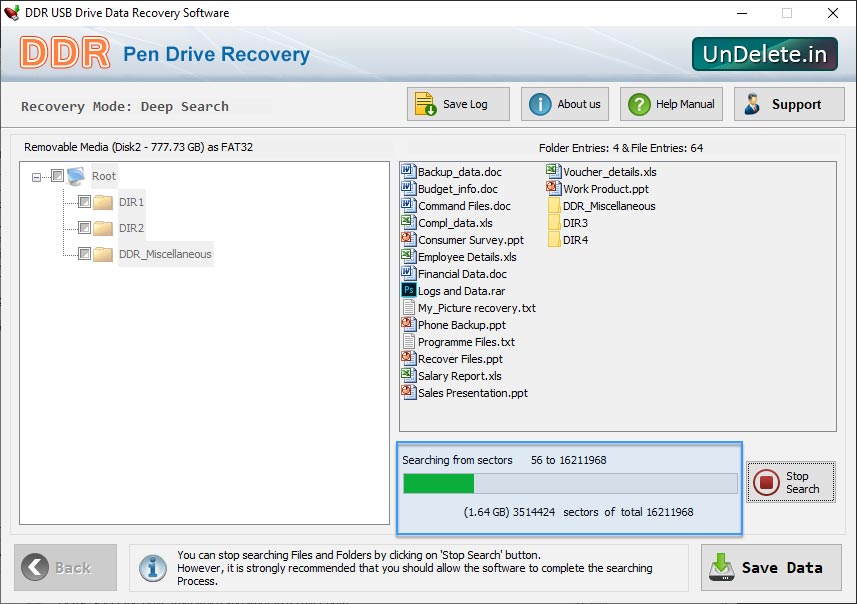Click the Salary Report.xls file icon
Viewport: 857px width, 604px height.
click(408, 375)
